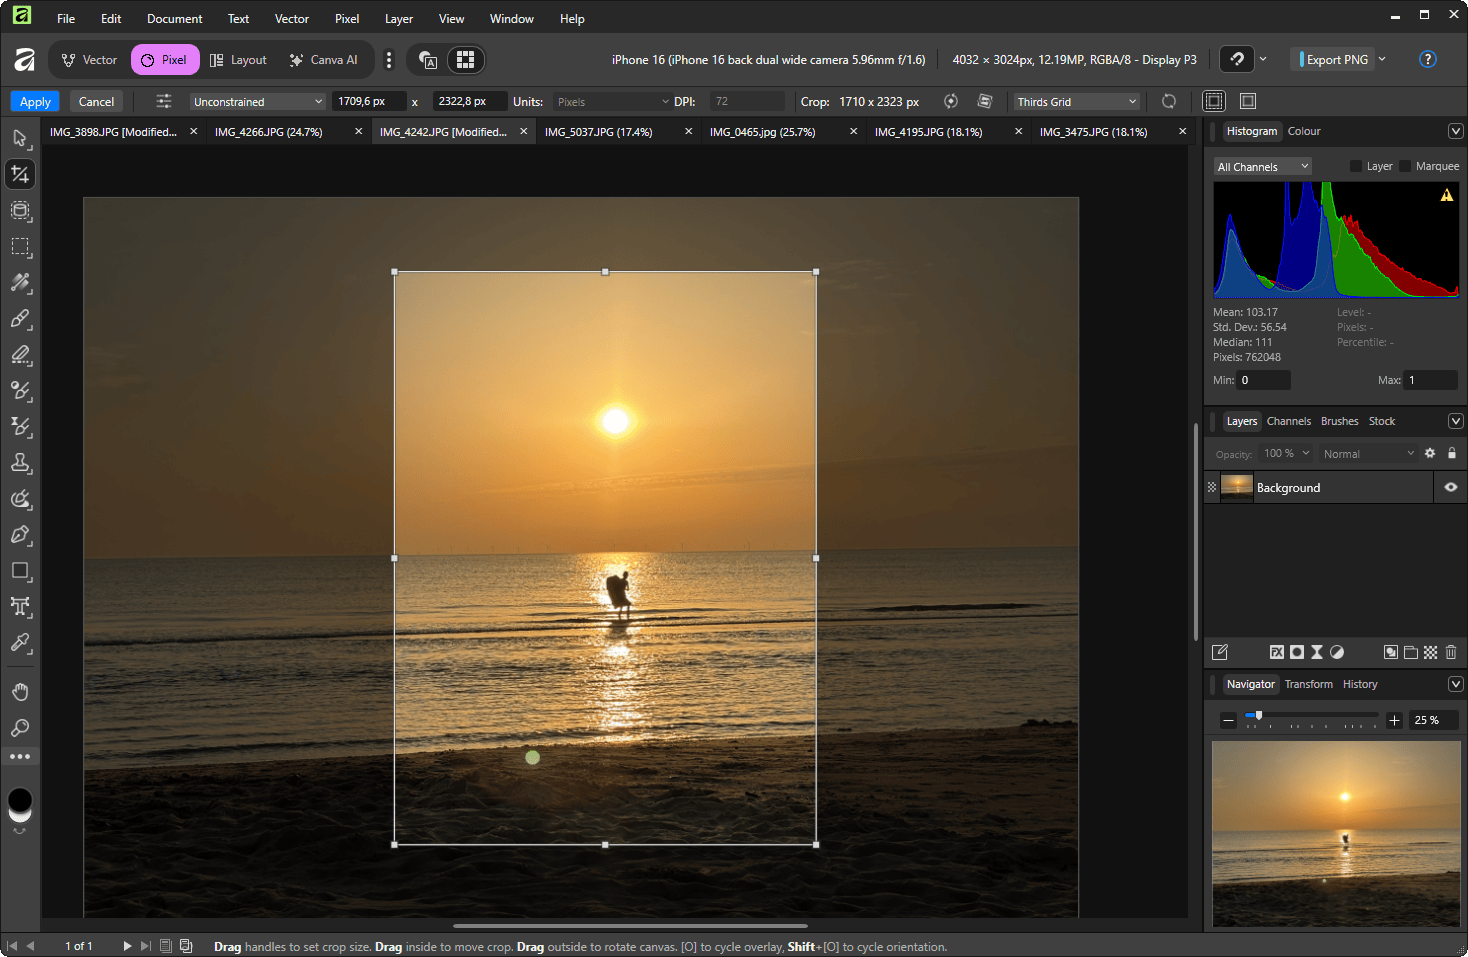
Task: Open the Unconstrained crop mode dropdown
Action: [x=258, y=101]
